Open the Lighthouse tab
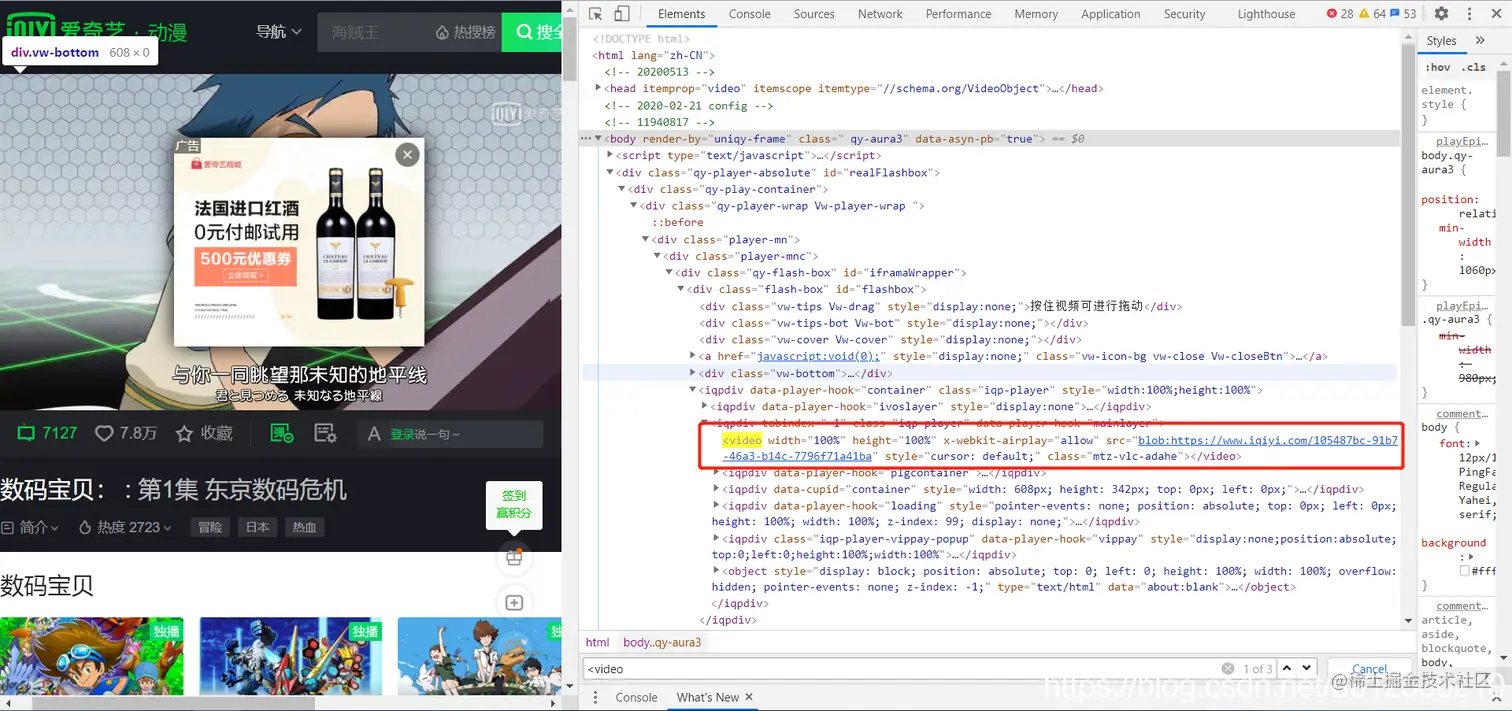Image resolution: width=1512 pixels, height=711 pixels. point(1267,14)
